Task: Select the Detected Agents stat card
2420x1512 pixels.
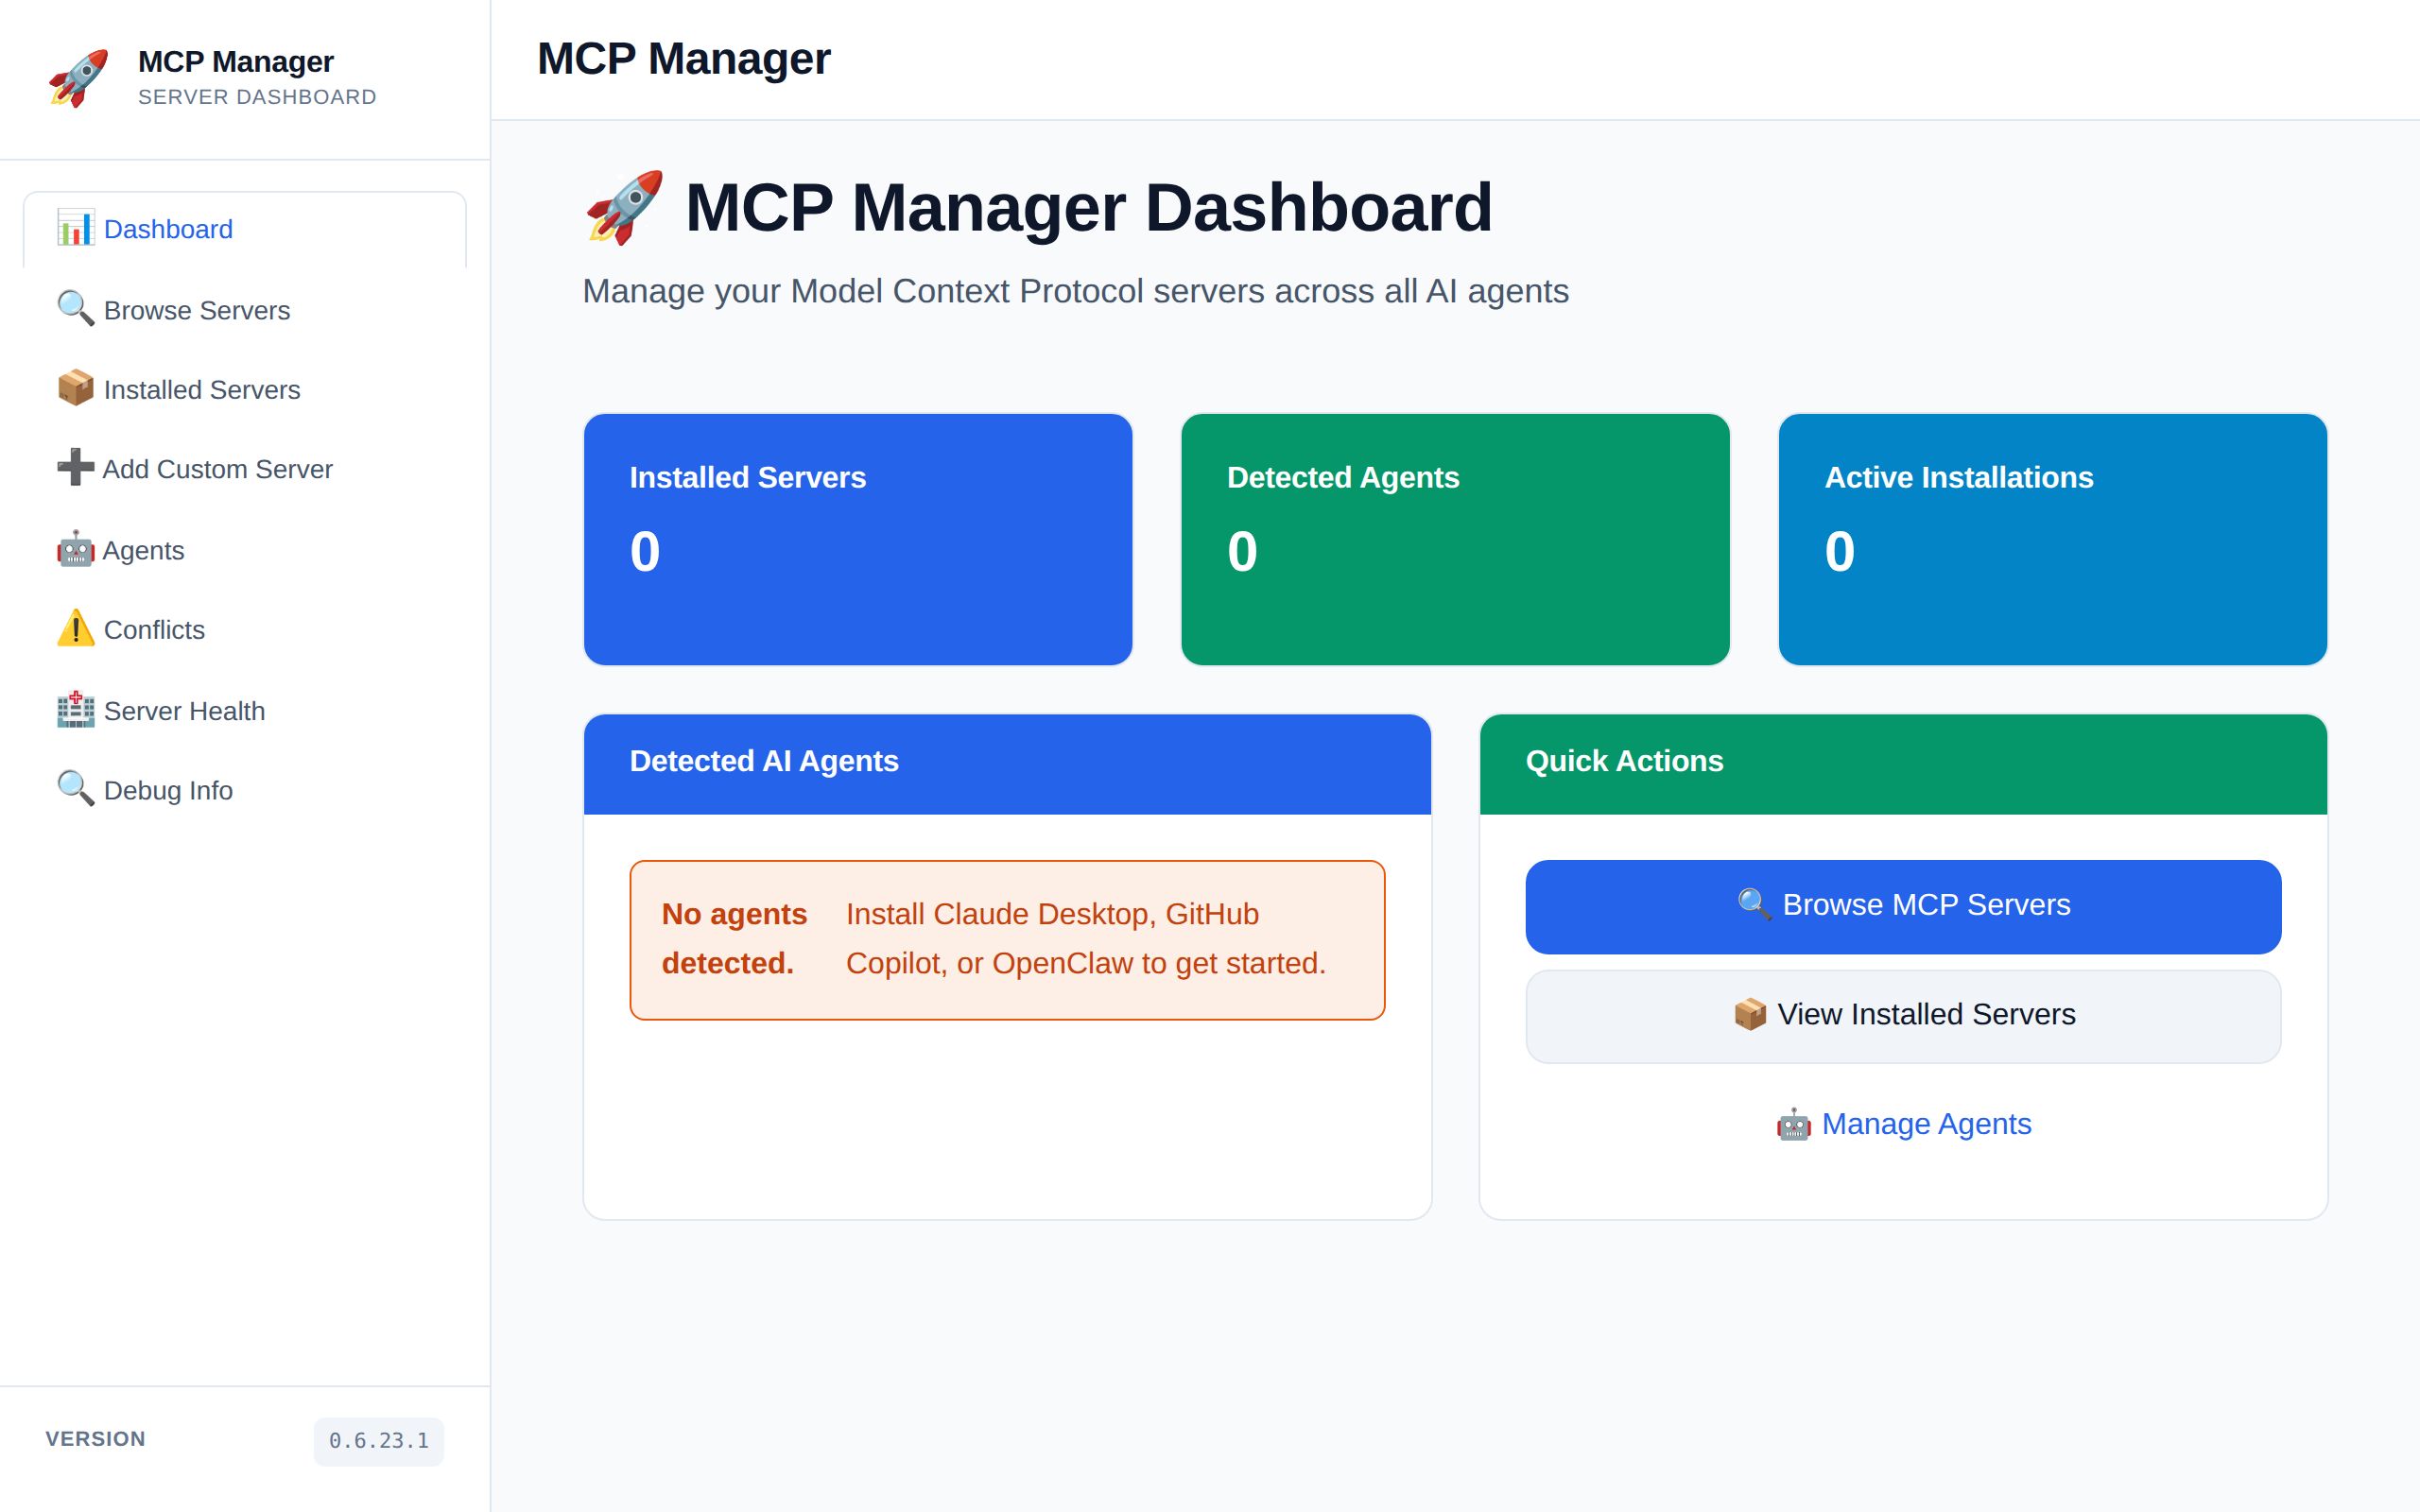Action: click(1455, 539)
